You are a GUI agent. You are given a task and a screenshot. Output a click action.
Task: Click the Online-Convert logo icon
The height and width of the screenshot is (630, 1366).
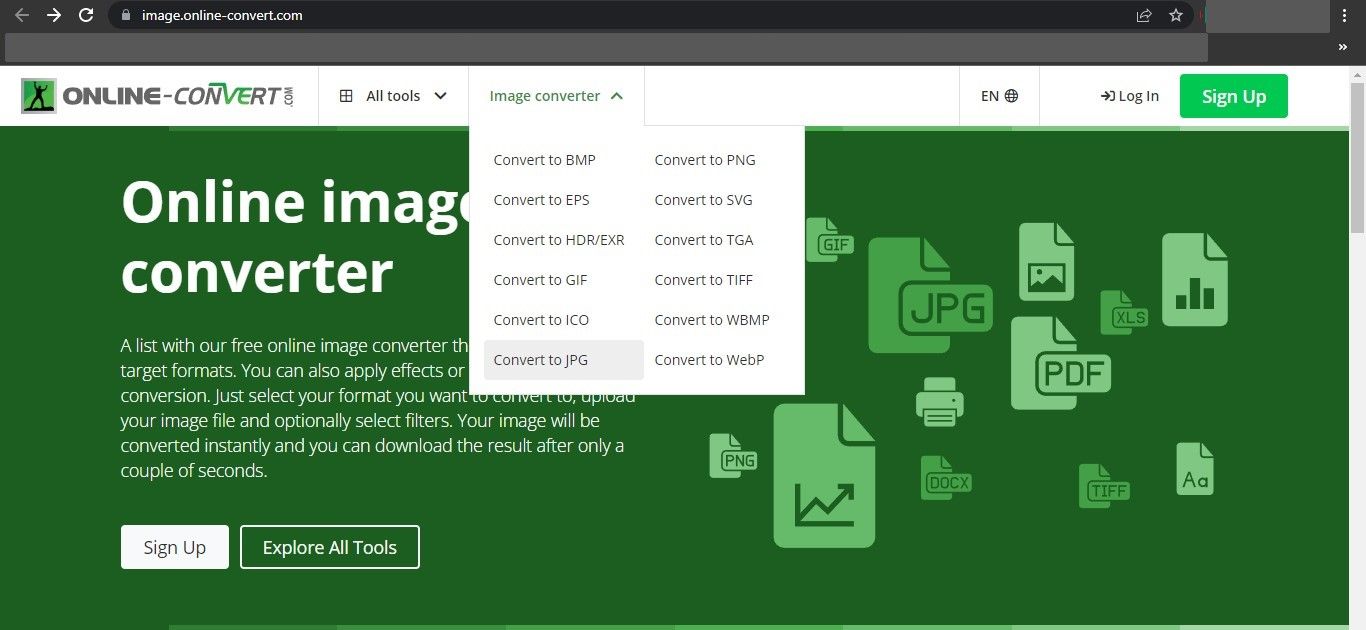coord(38,95)
